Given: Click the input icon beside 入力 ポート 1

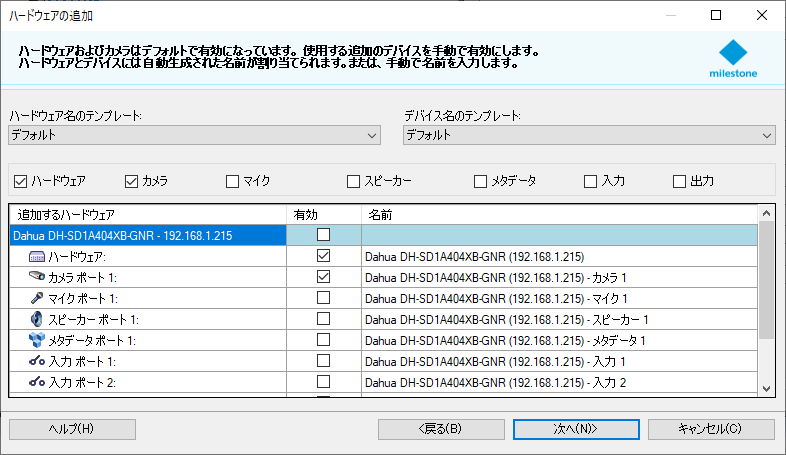Looking at the screenshot, I should 37,361.
